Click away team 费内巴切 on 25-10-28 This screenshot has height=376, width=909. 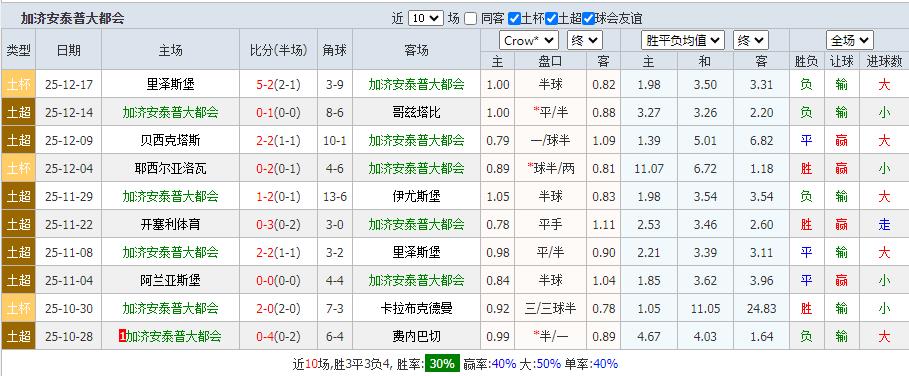point(416,336)
